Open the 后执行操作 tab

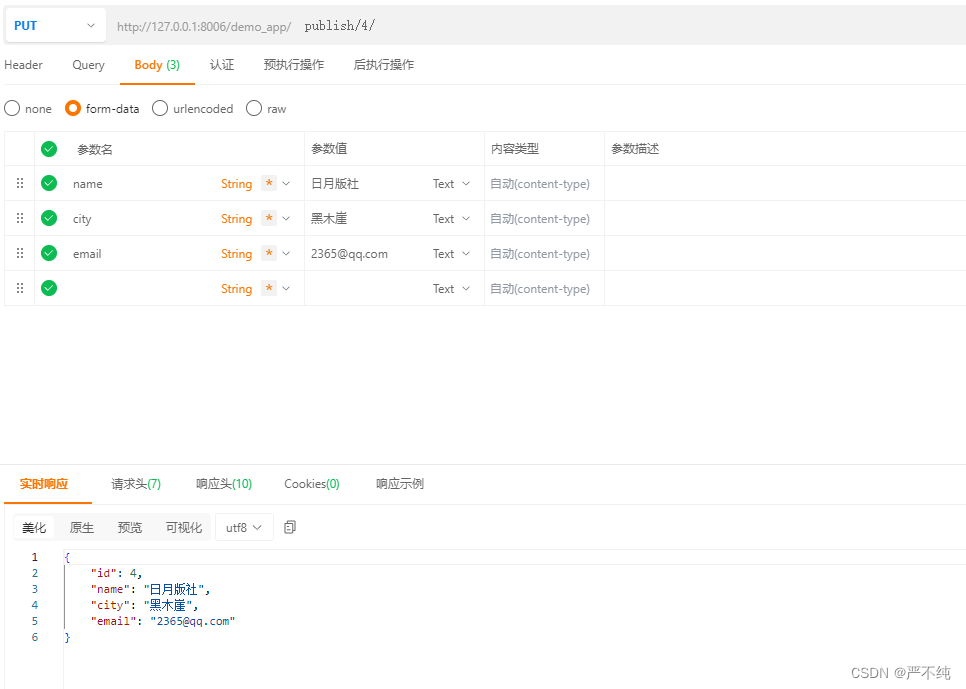384,65
